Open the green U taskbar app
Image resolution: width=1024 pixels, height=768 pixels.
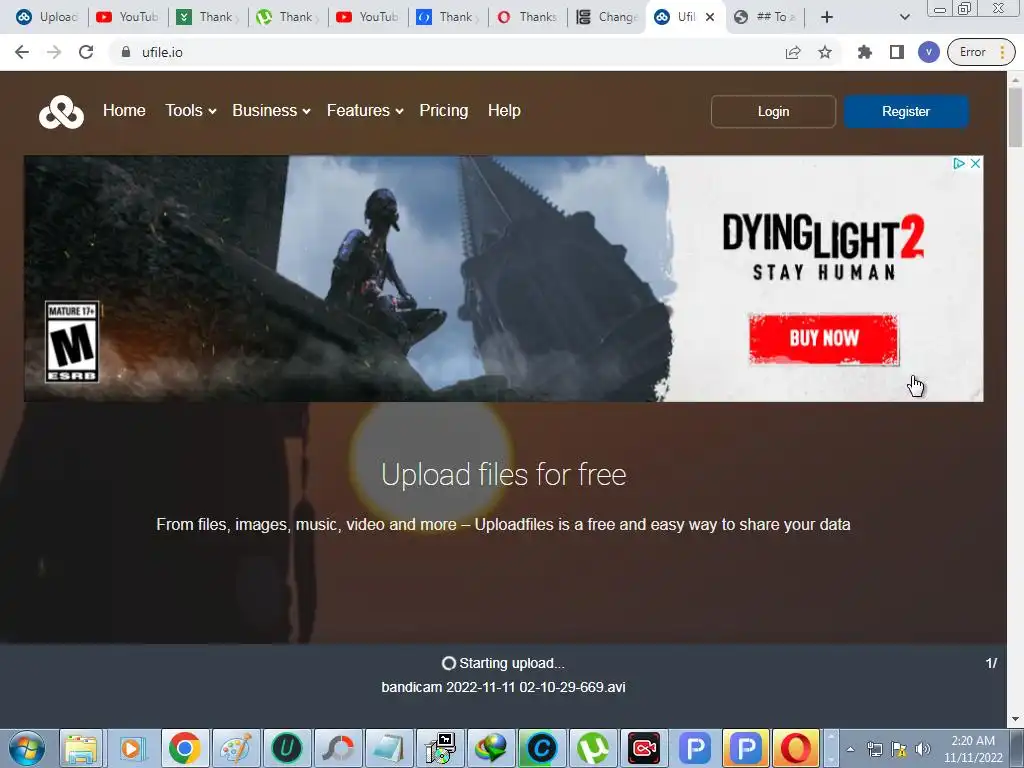click(x=286, y=748)
